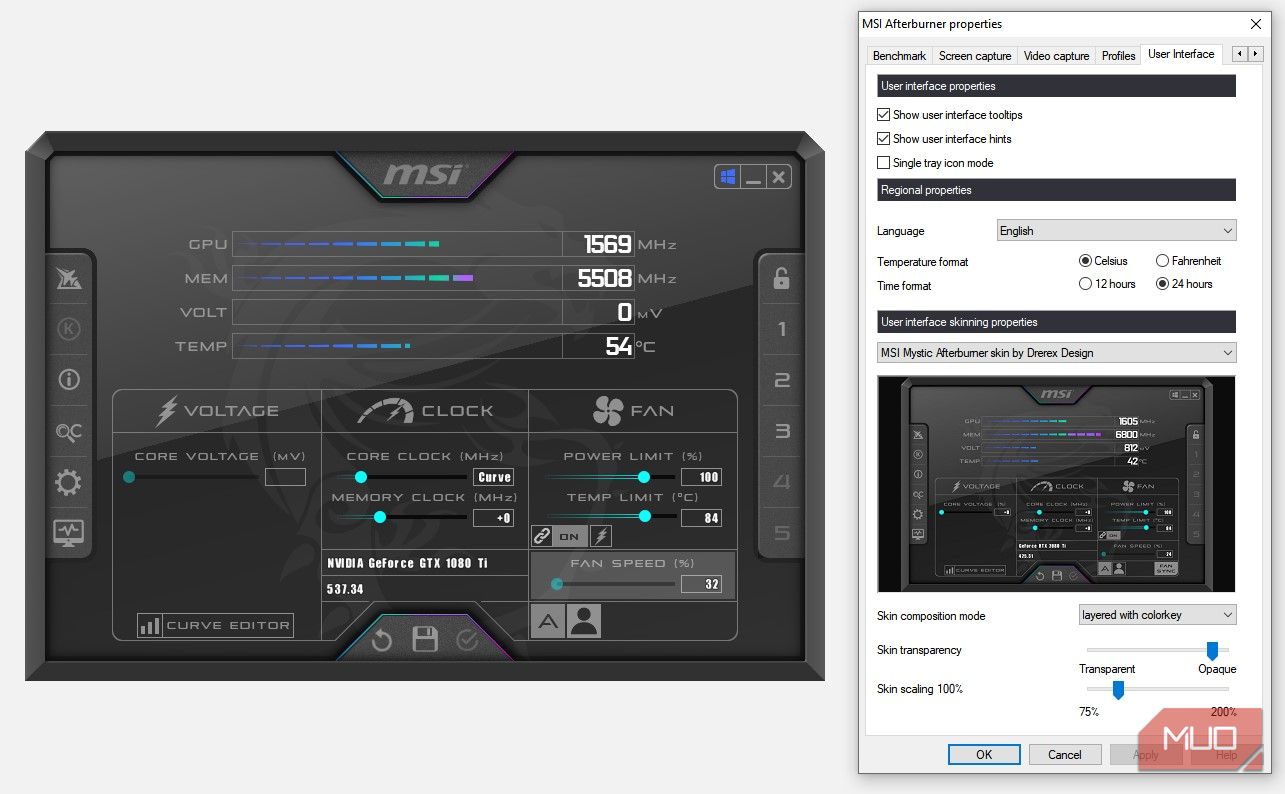Switch to the Profiles tab

pyautogui.click(x=1117, y=56)
